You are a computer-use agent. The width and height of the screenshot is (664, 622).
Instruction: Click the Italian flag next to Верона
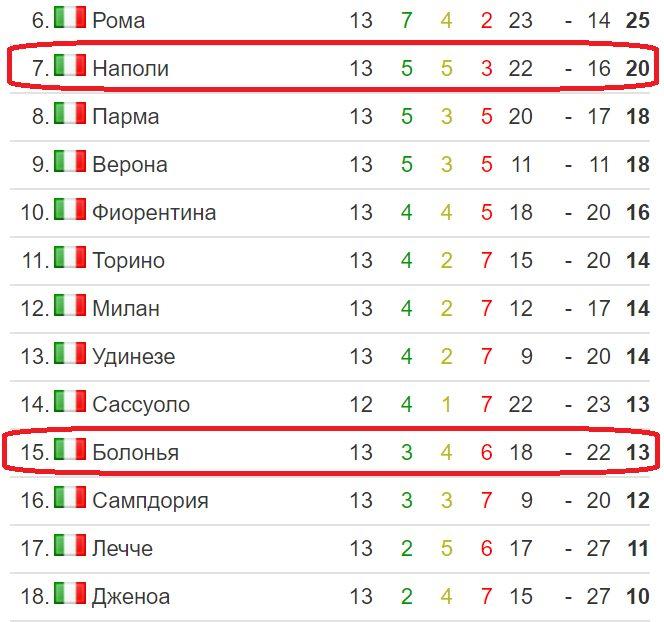click(69, 162)
